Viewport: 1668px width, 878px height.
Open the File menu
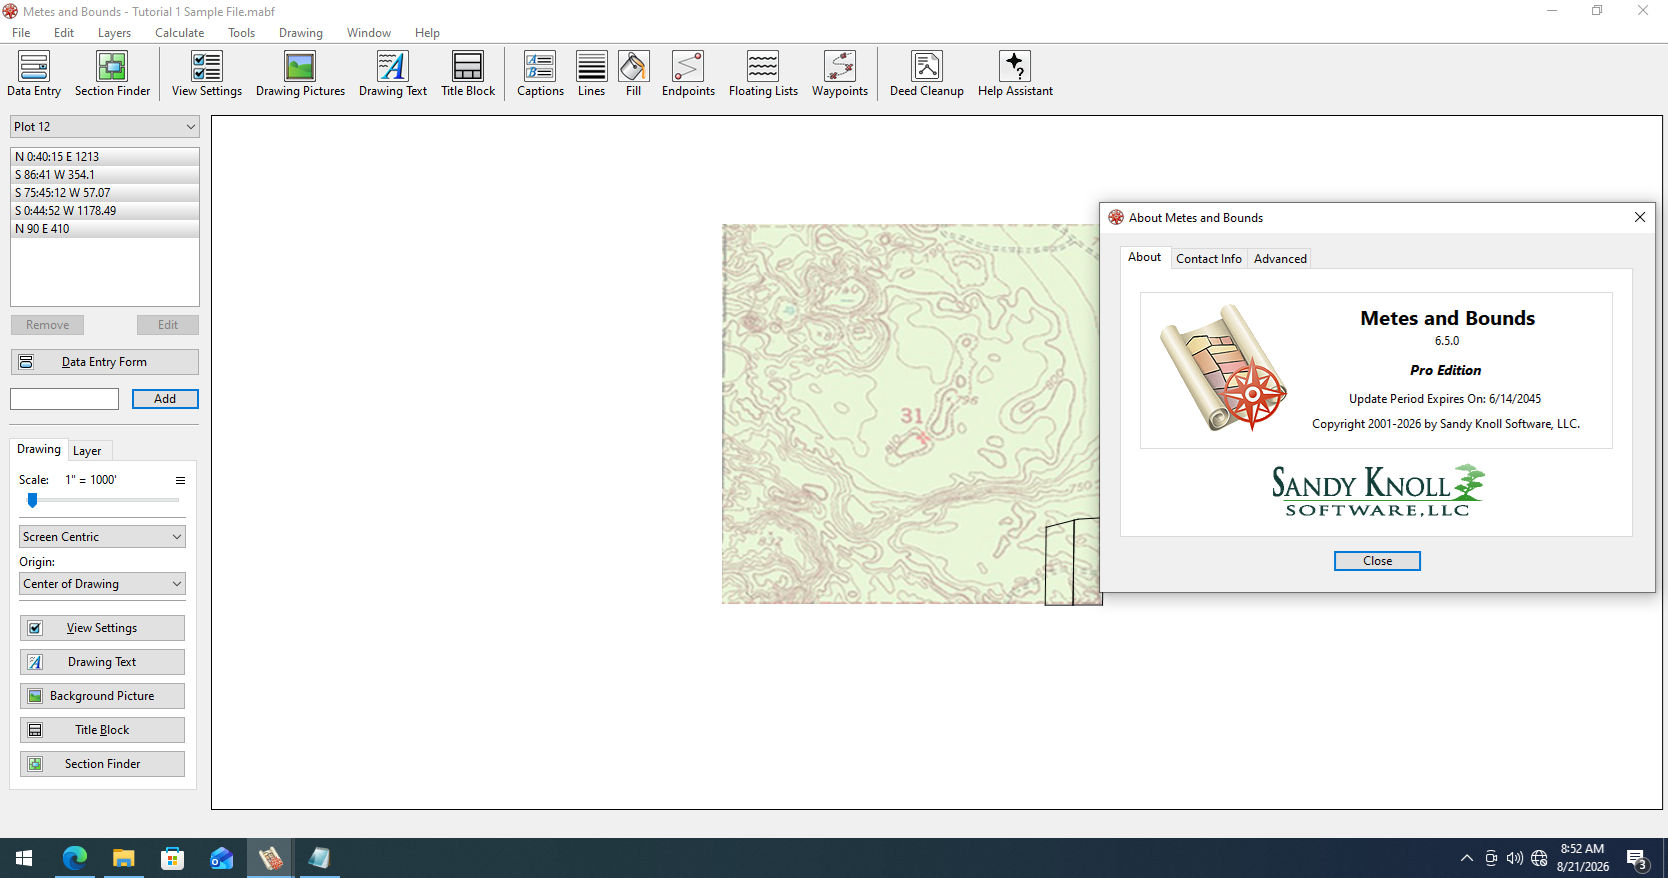coord(21,33)
